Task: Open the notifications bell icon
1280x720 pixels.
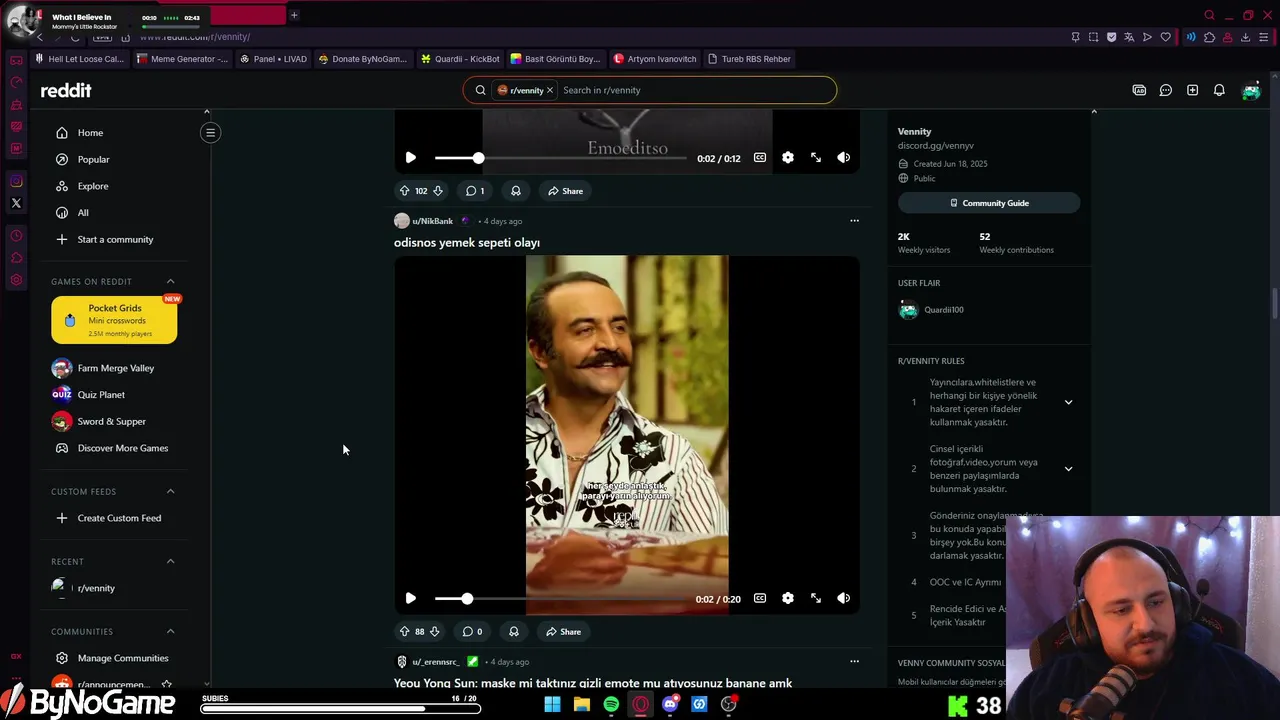Action: click(x=1219, y=90)
